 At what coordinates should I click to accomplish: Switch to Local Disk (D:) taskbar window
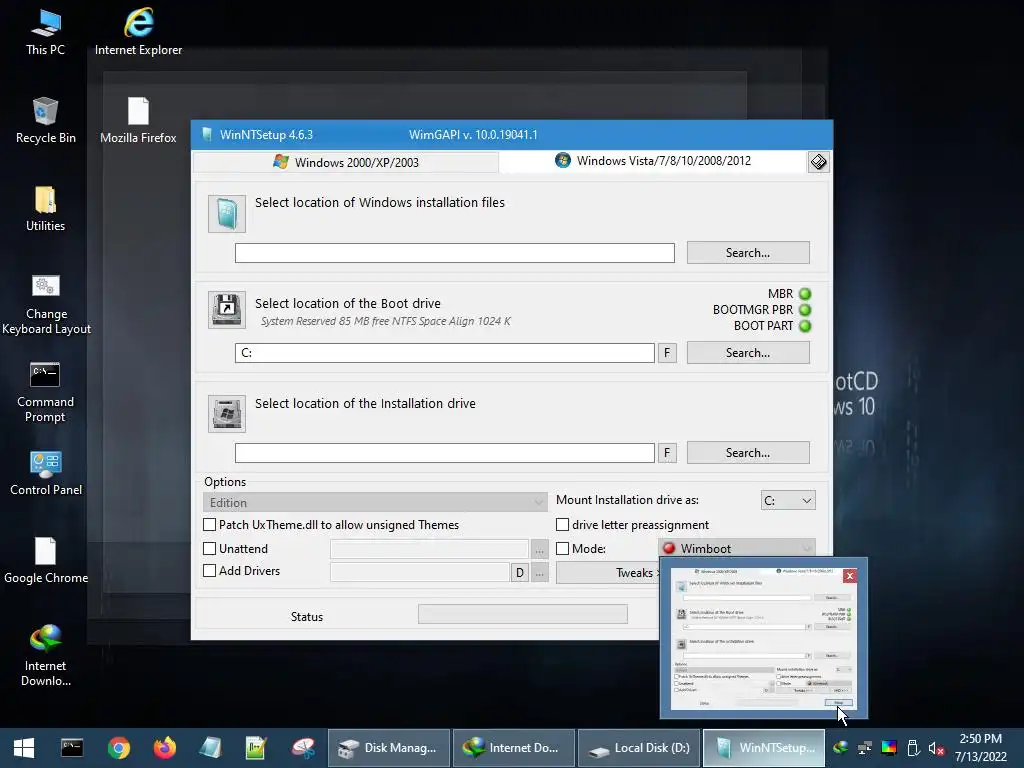tap(639, 748)
